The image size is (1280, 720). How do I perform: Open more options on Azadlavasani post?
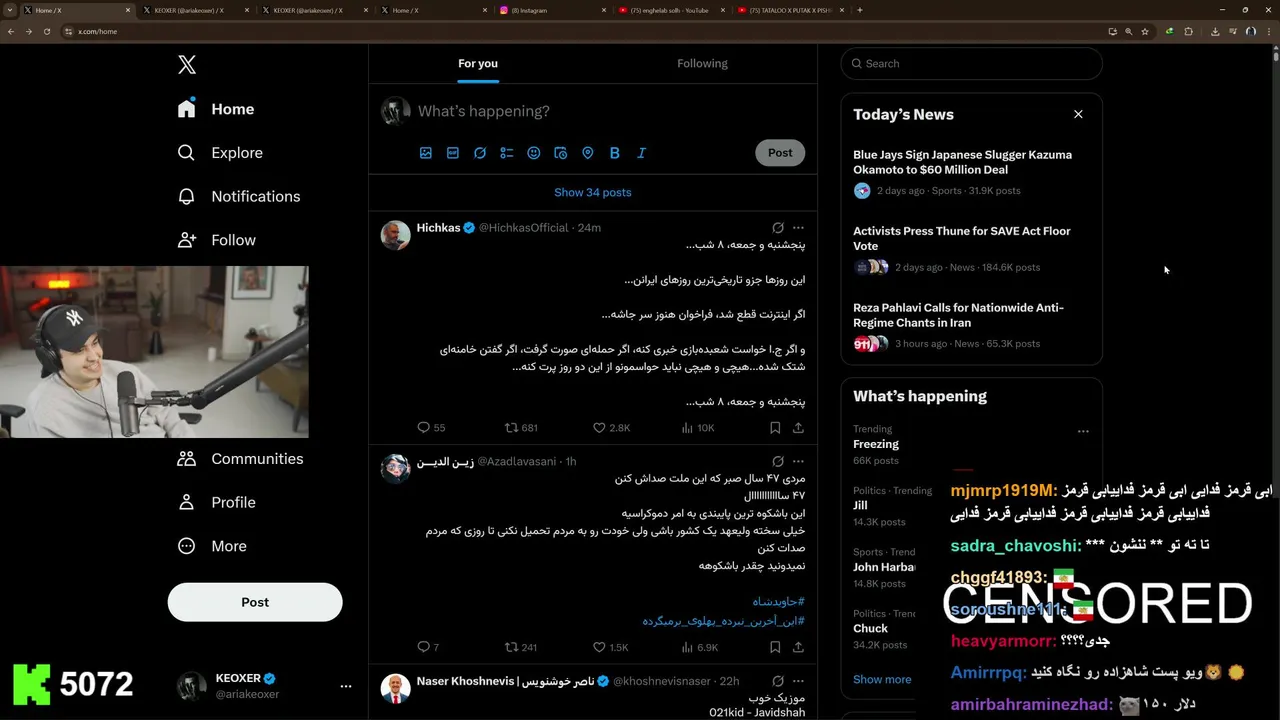point(798,462)
